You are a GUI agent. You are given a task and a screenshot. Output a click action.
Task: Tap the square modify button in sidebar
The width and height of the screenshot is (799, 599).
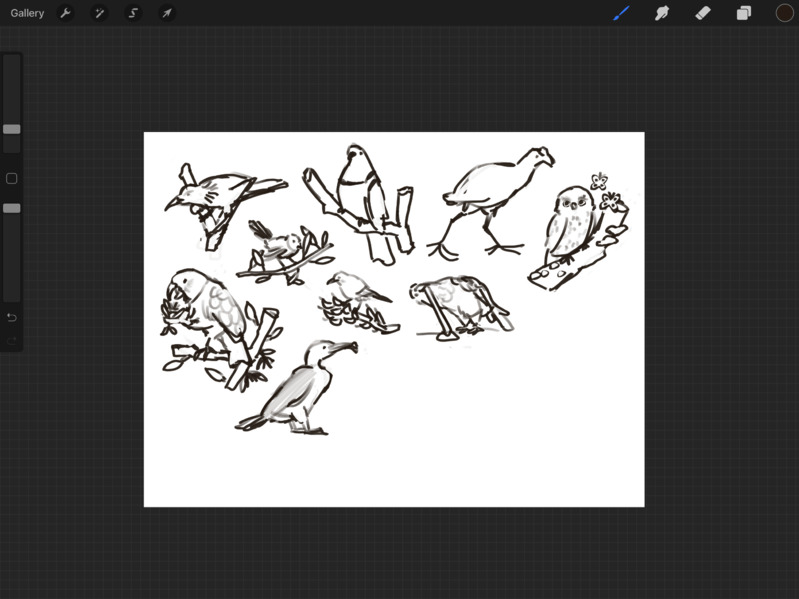pyautogui.click(x=12, y=178)
